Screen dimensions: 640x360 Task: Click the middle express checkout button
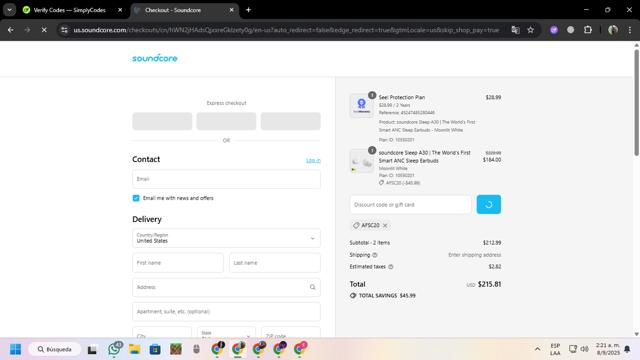pos(227,121)
